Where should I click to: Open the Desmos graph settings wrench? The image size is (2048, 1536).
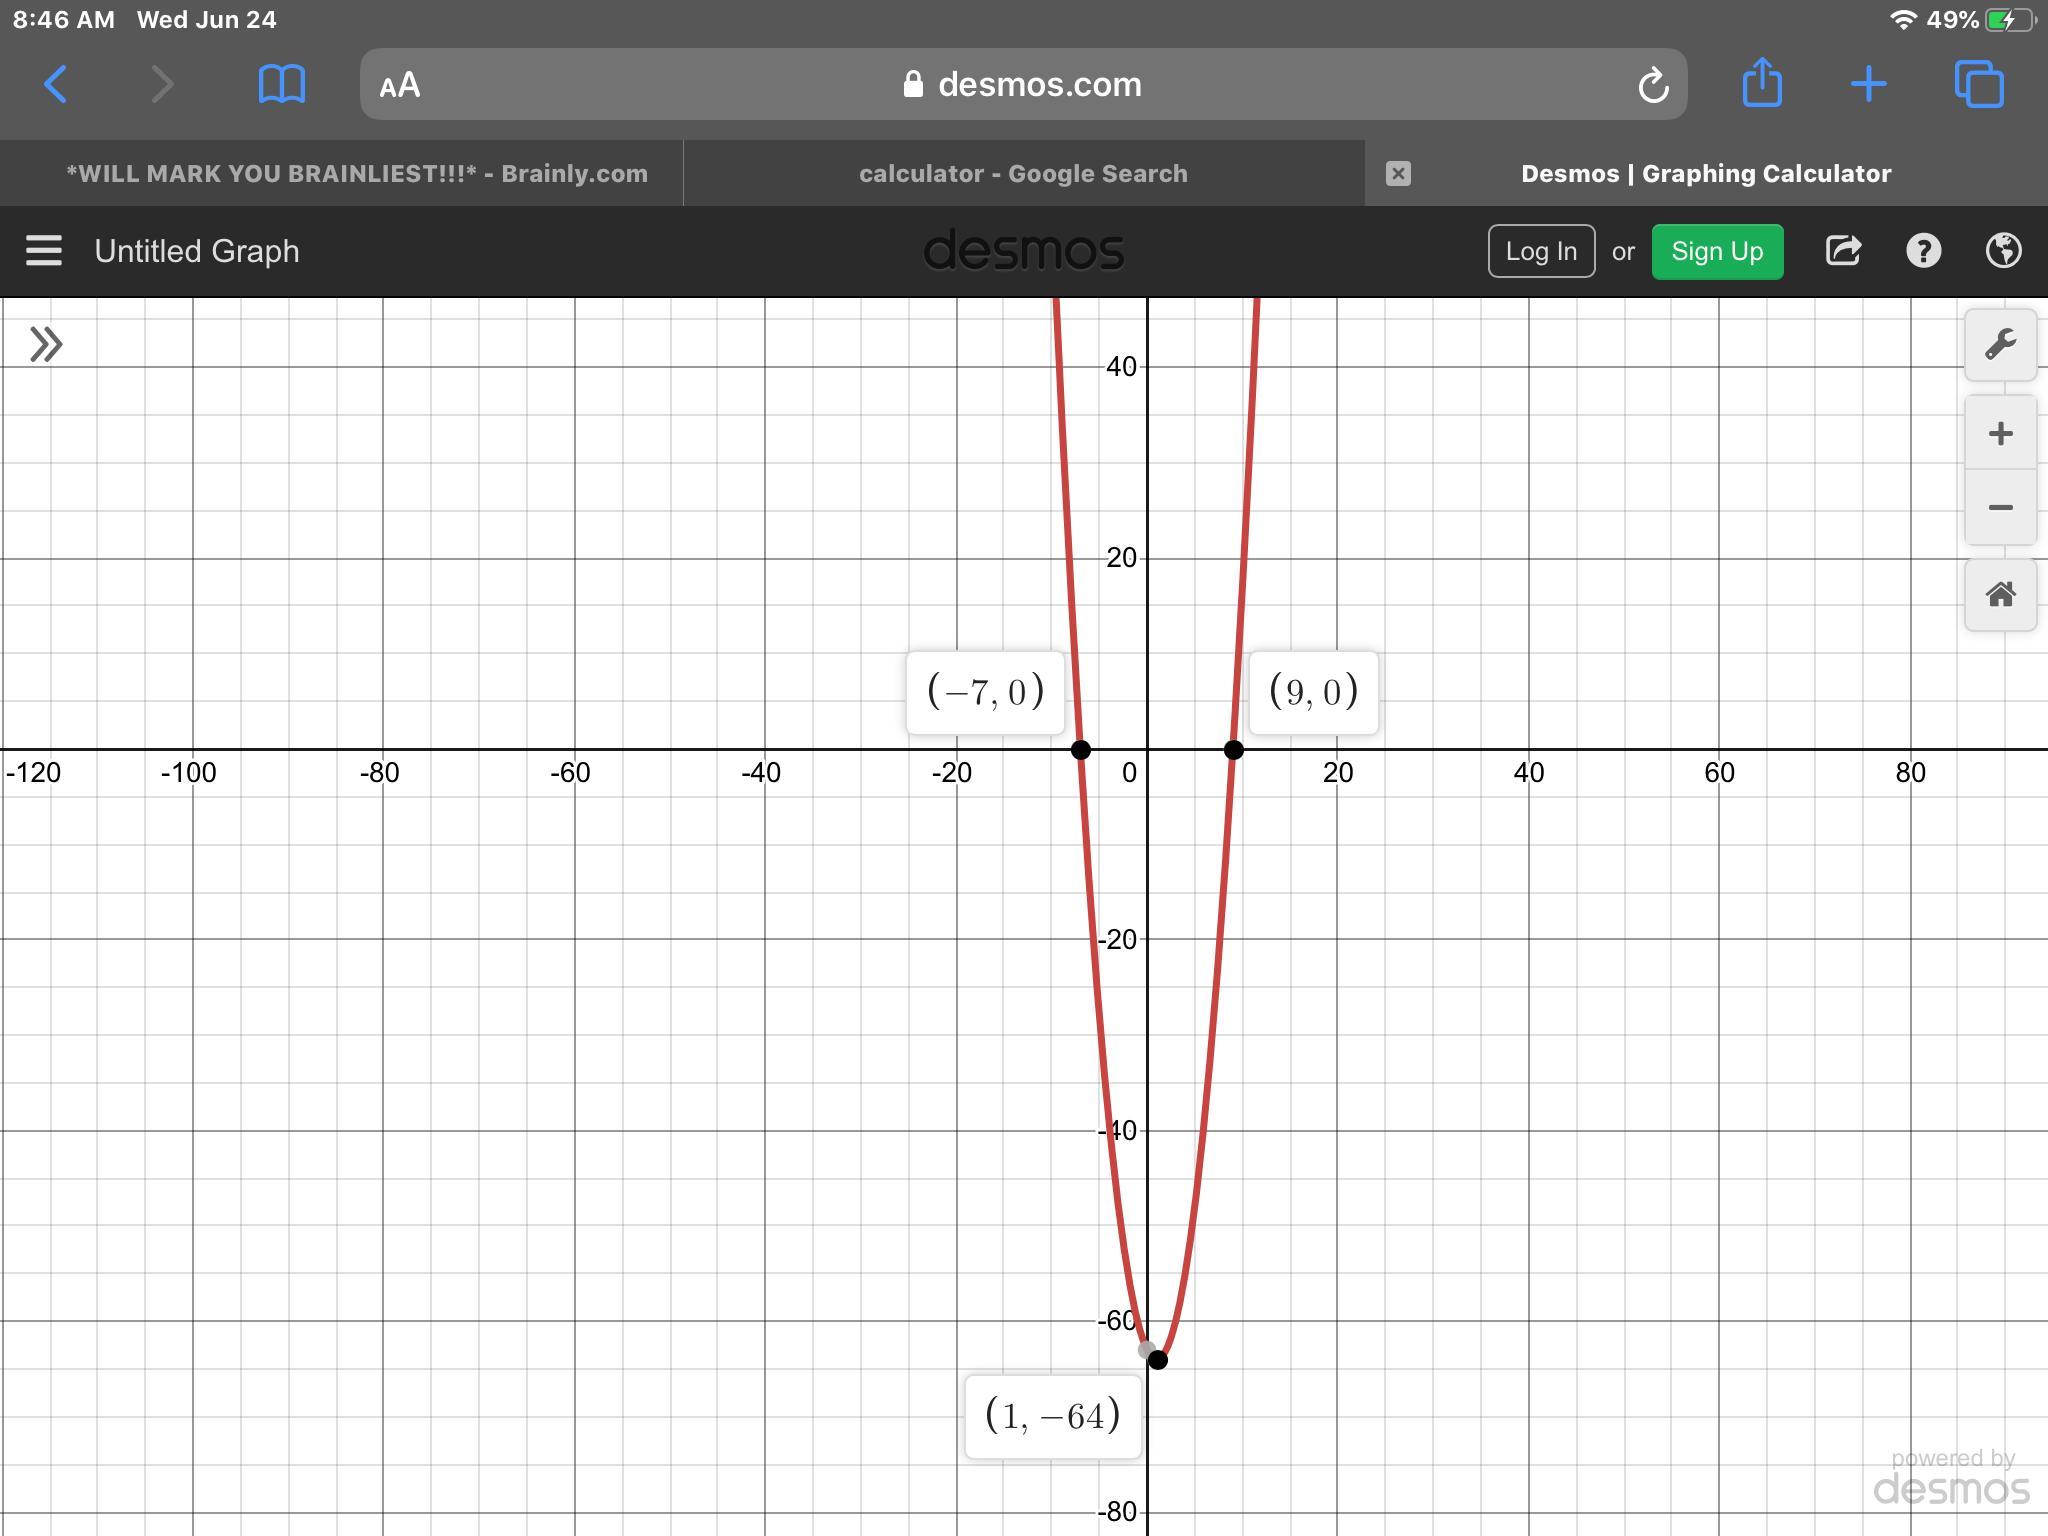coord(2000,345)
